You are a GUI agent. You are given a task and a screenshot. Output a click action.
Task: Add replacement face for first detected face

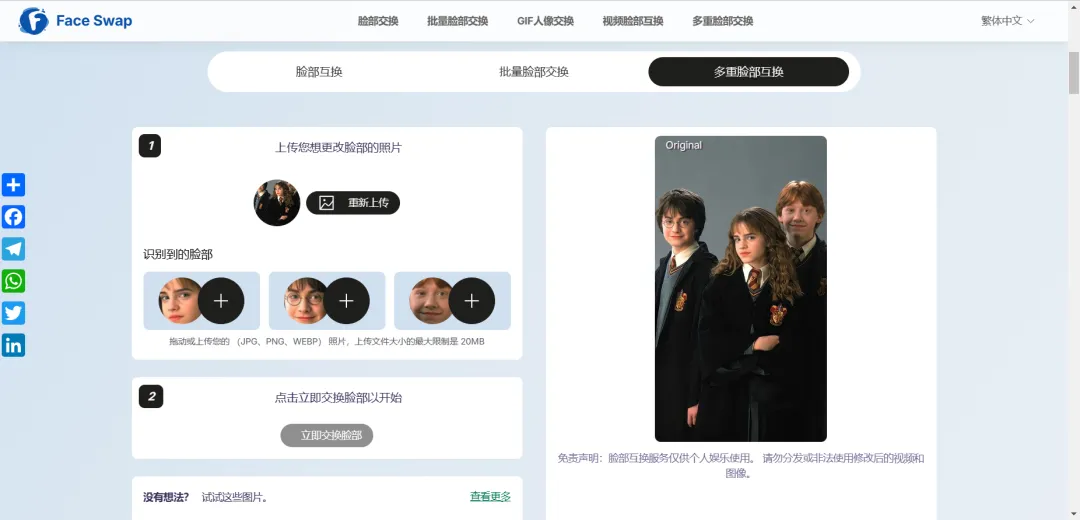(x=221, y=301)
